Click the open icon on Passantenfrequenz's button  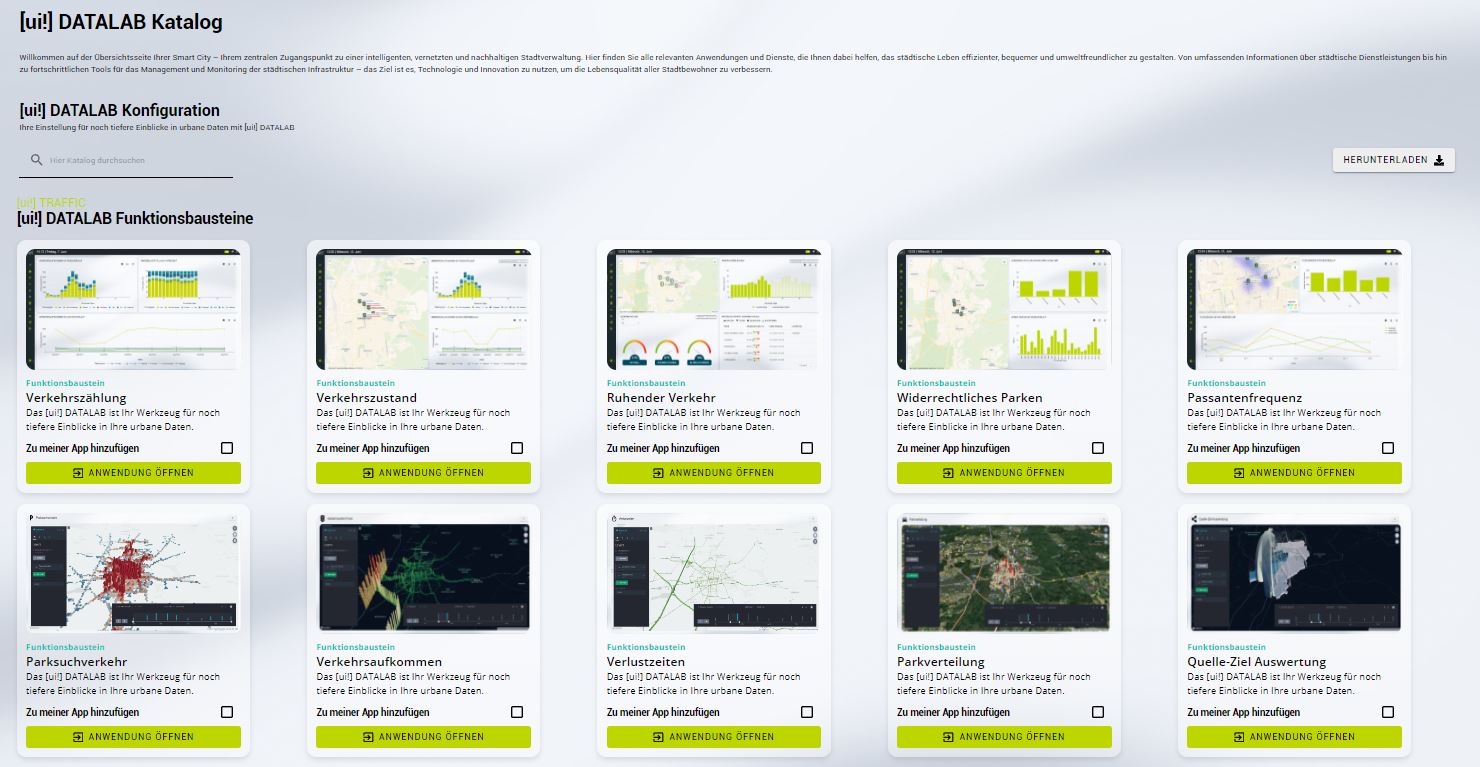(x=1240, y=473)
